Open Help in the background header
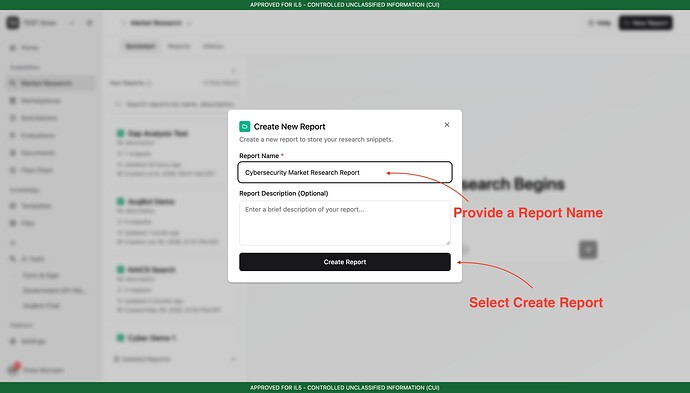 [600, 23]
